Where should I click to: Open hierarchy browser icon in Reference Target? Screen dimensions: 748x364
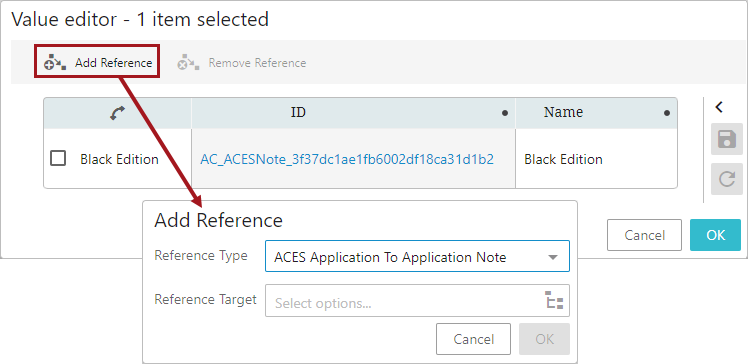click(x=554, y=300)
